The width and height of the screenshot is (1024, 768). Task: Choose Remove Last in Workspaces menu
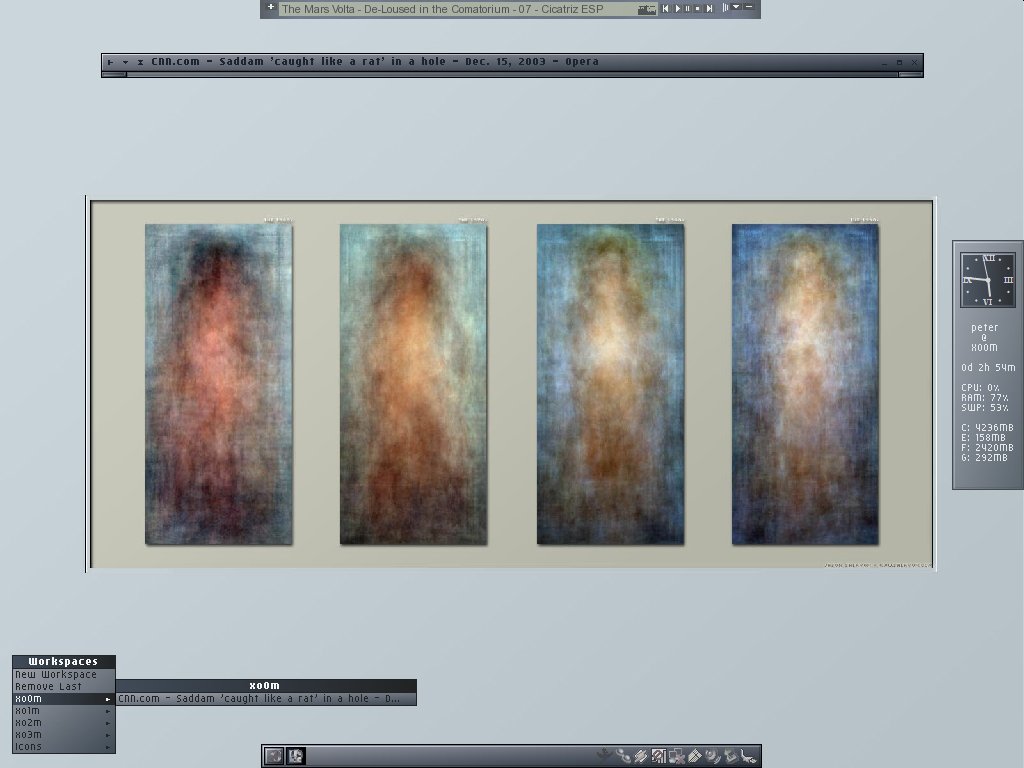pos(63,686)
